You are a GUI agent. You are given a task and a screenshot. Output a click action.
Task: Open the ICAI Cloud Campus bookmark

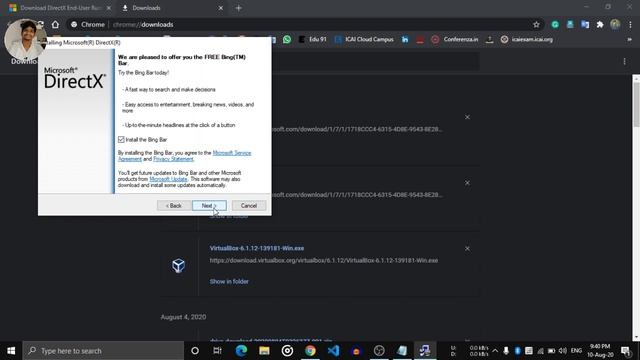coord(364,39)
